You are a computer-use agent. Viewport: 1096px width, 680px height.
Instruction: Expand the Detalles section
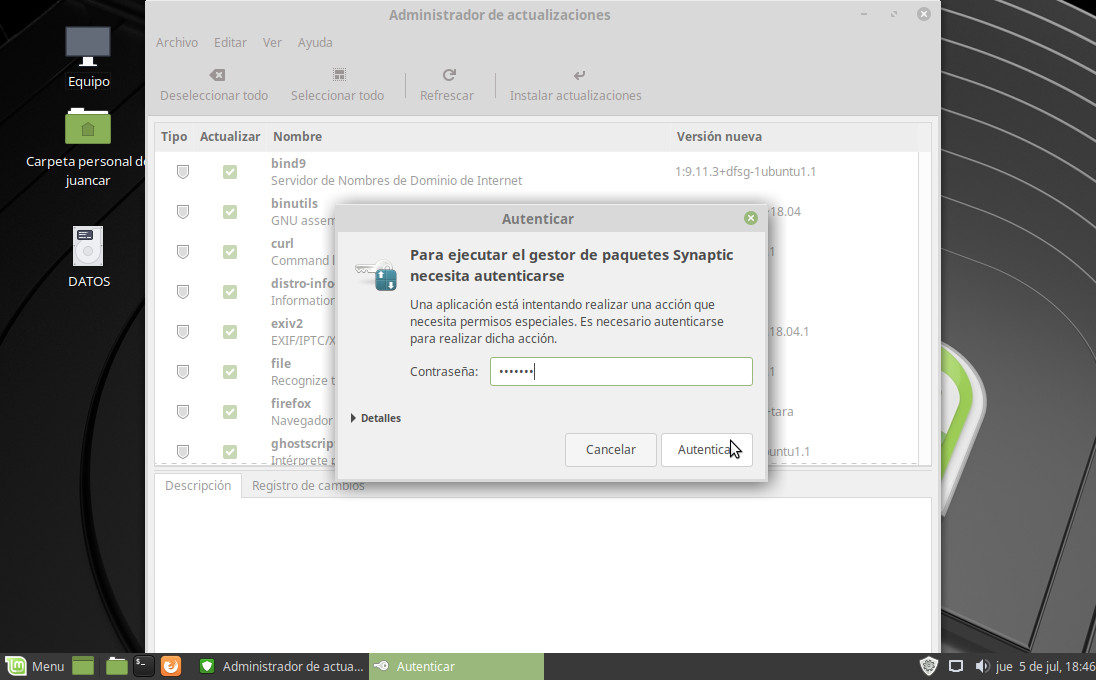[376, 418]
